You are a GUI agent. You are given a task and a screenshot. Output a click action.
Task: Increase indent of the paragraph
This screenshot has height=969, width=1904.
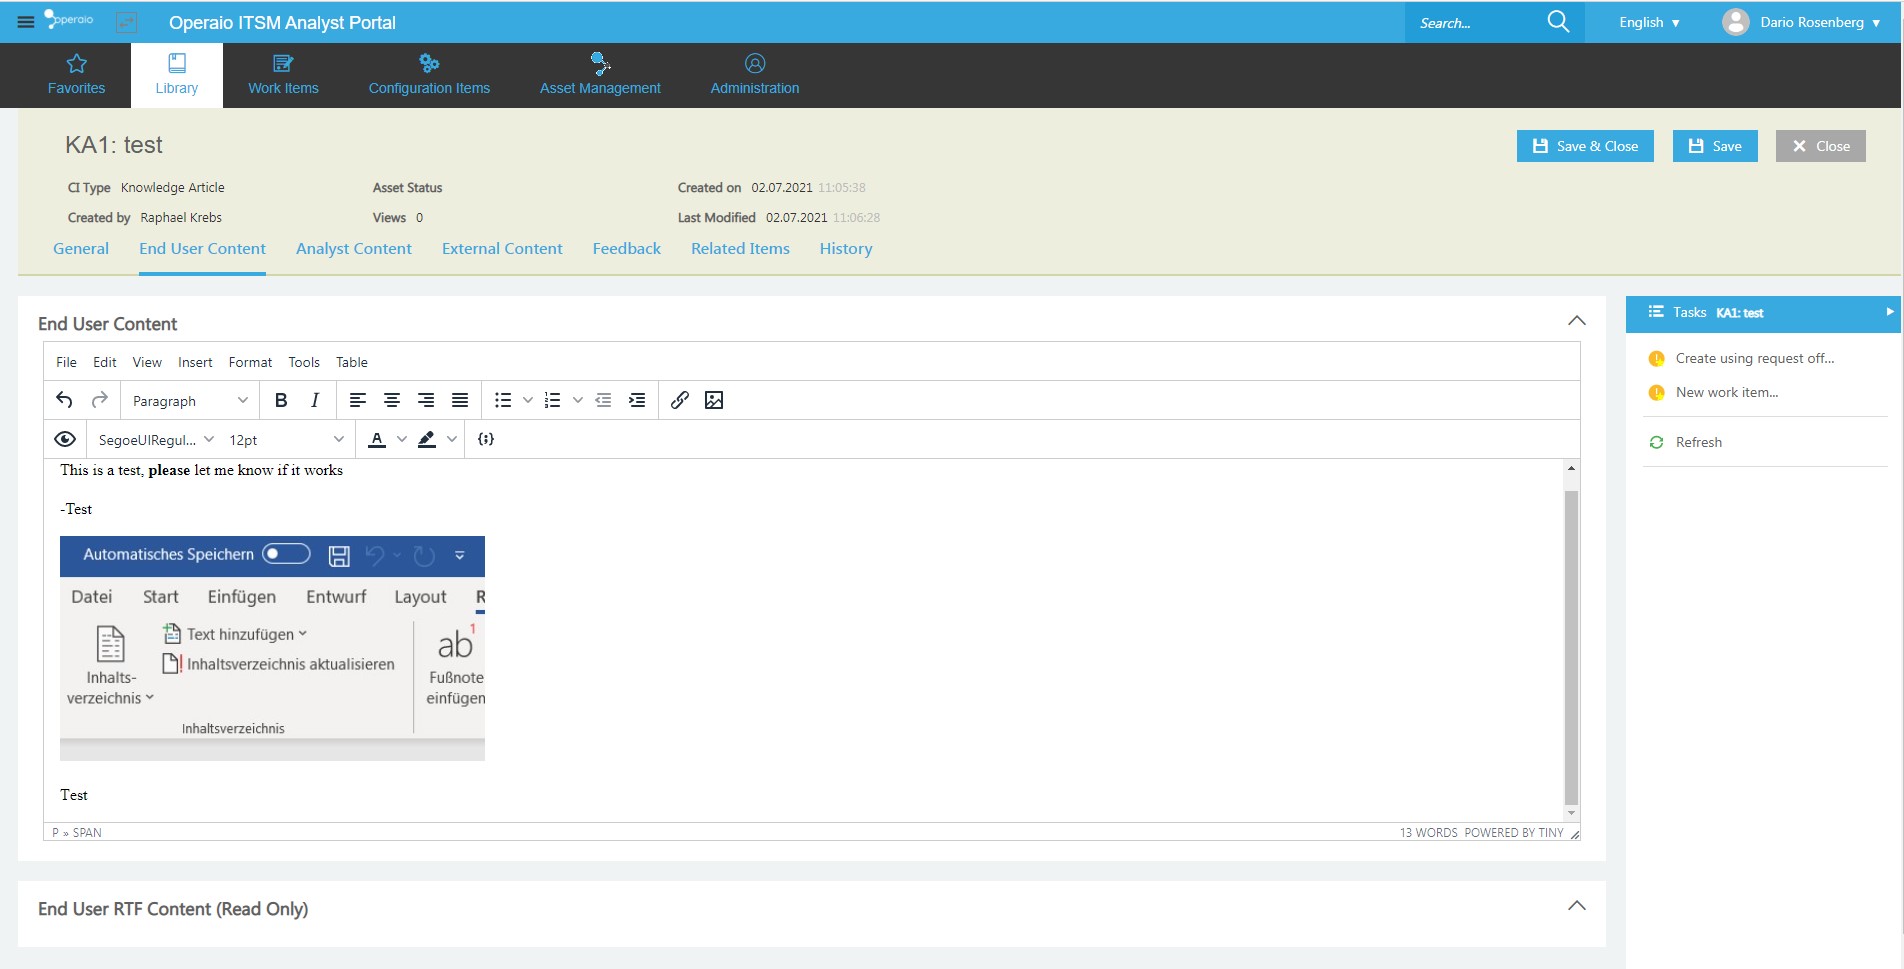[x=637, y=400]
